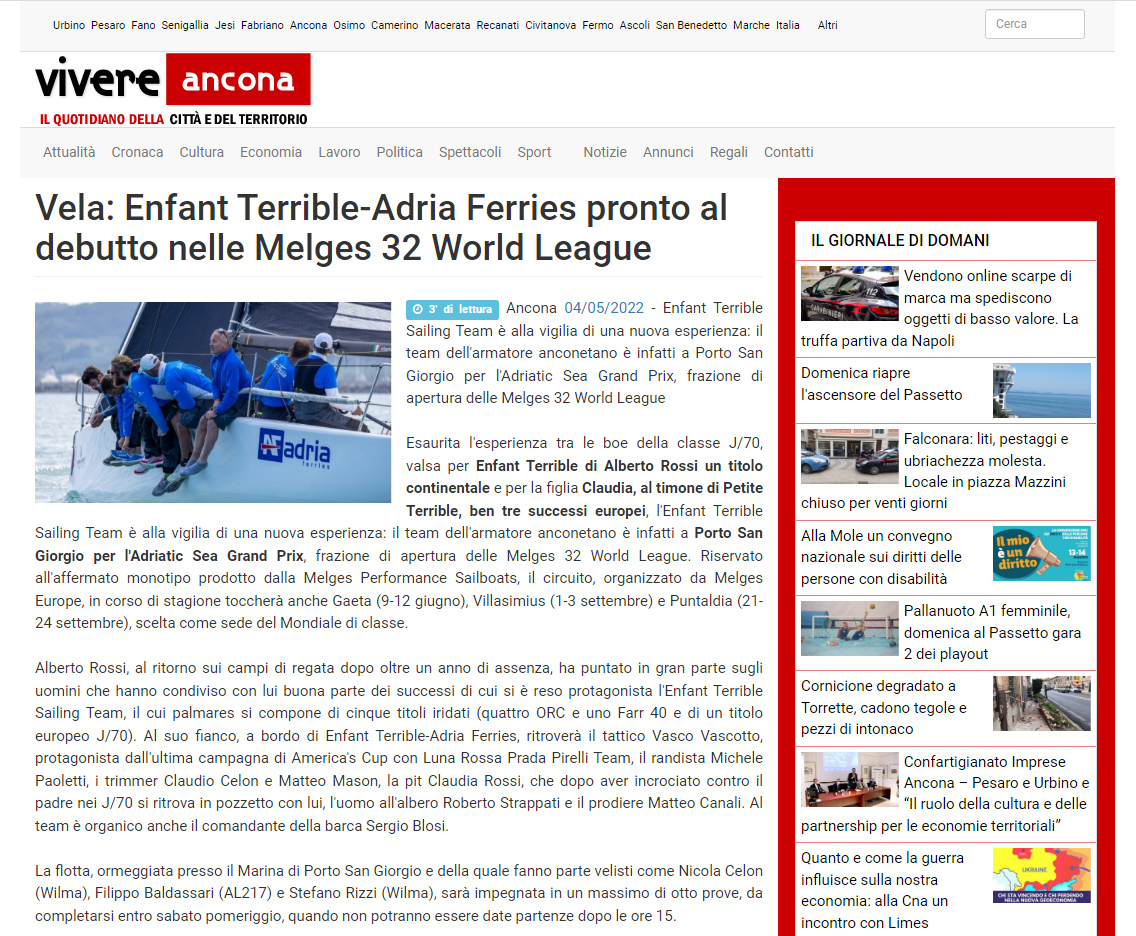This screenshot has height=936, width=1136.
Task: Click the 'Il mio è un diritto' thumbnail
Action: 1042,553
